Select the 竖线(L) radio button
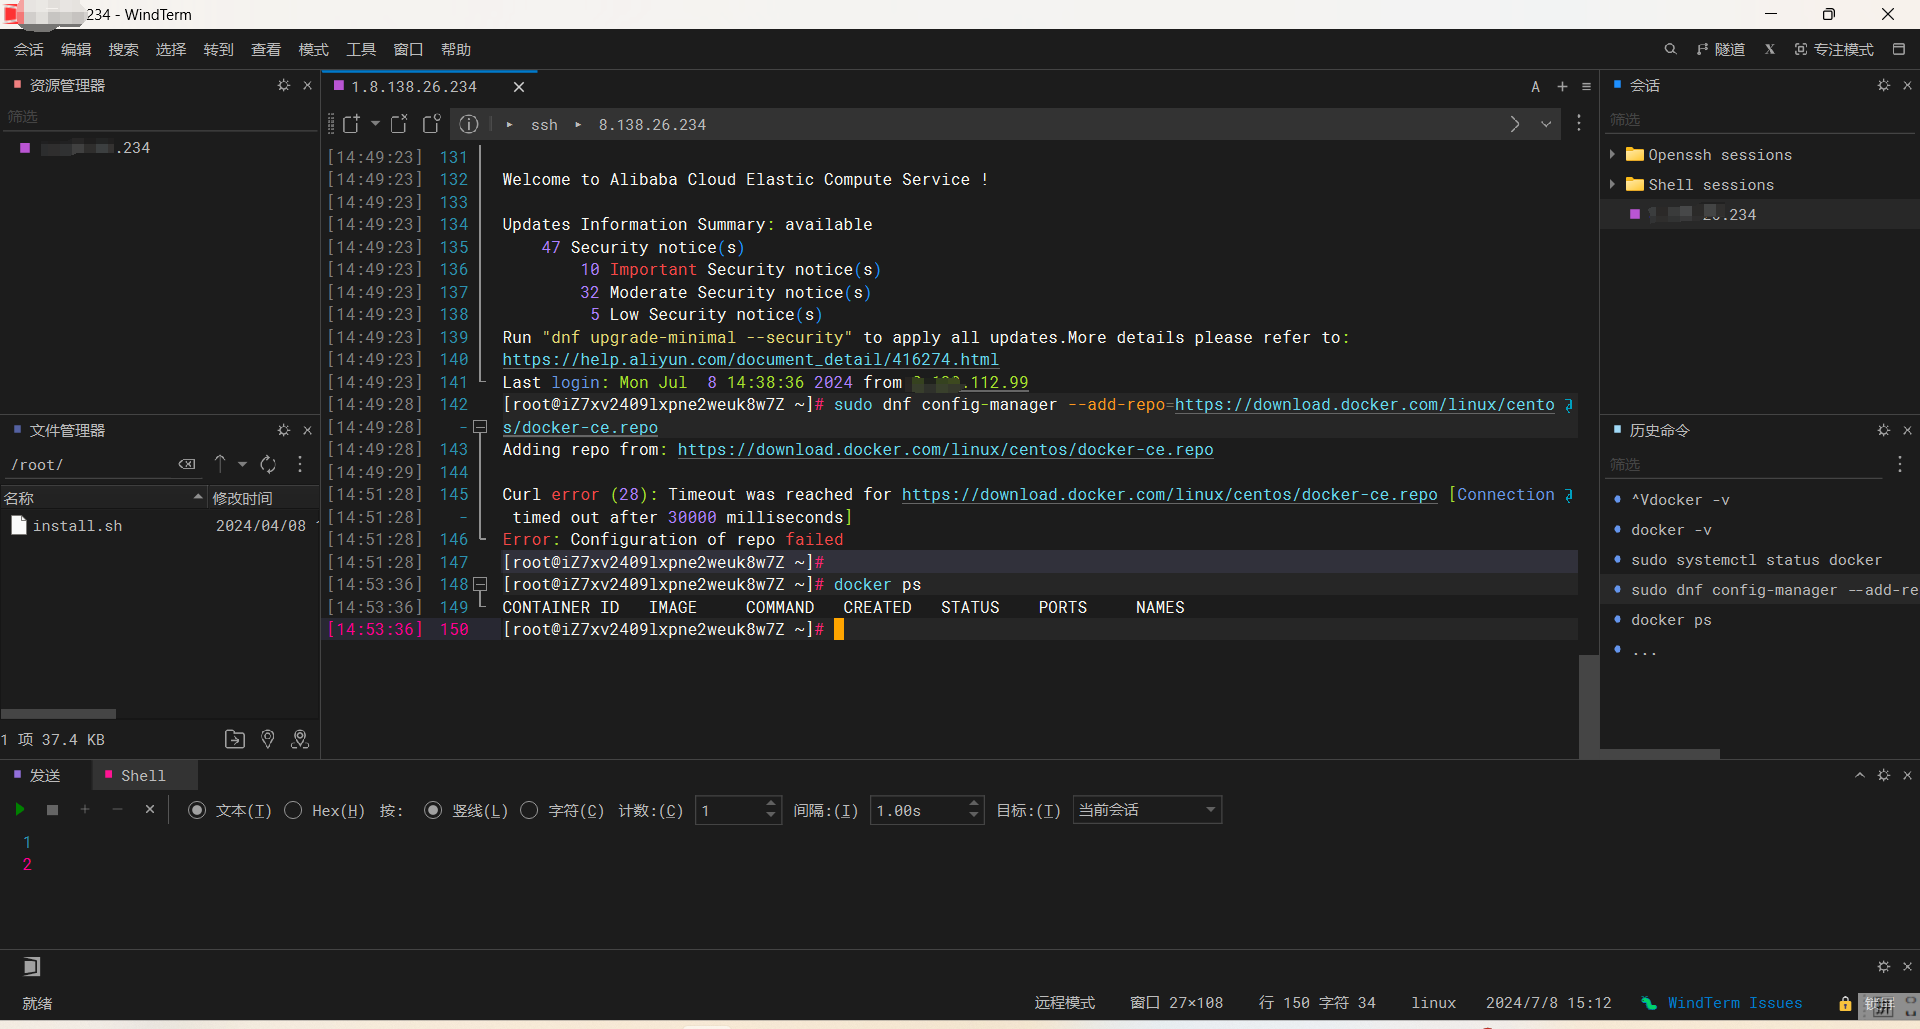 click(x=433, y=810)
